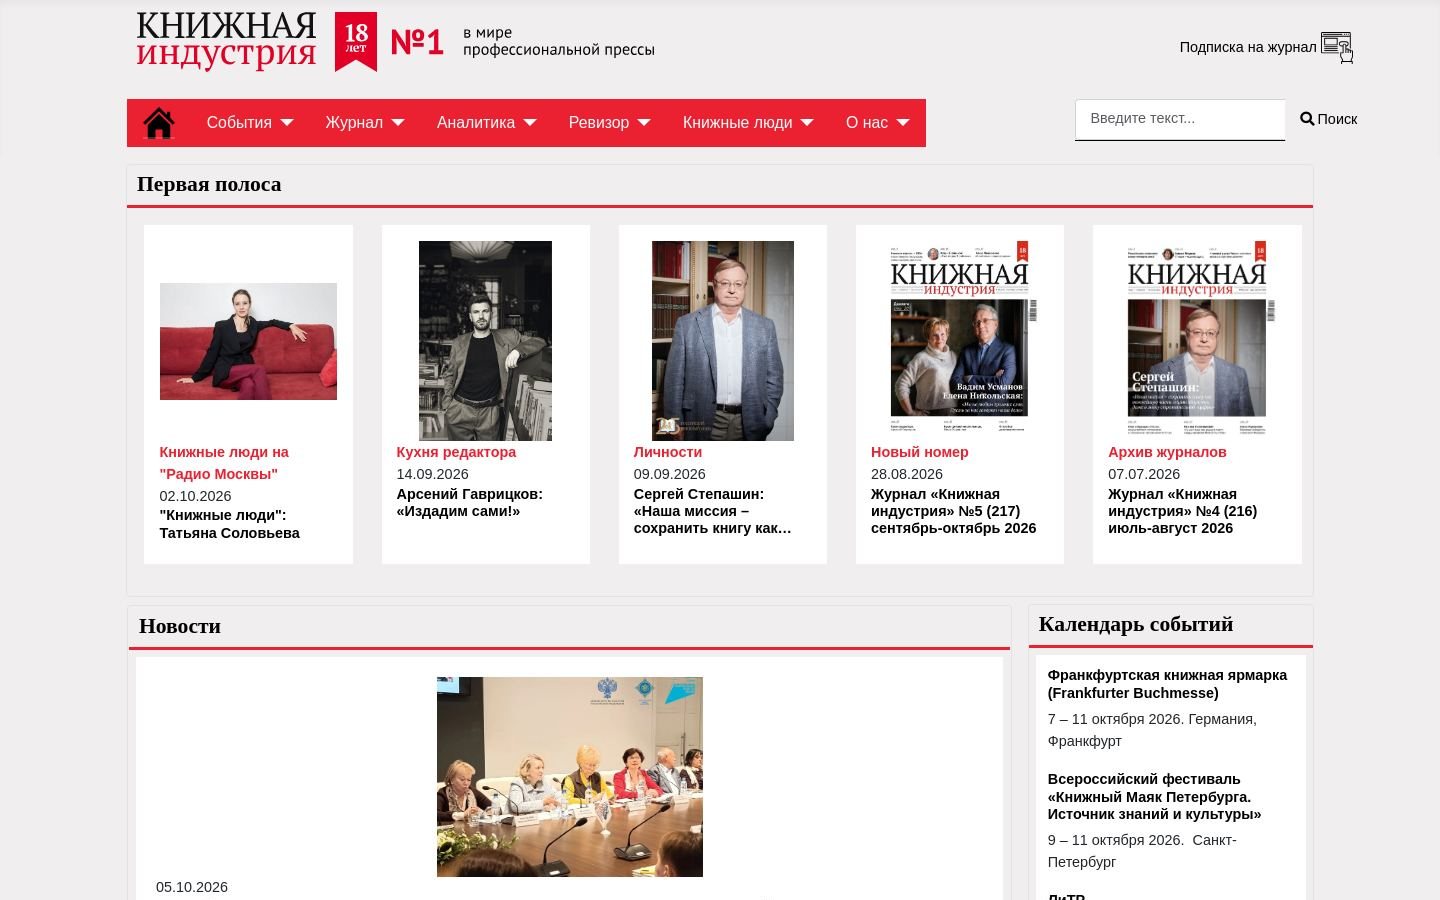Open the Книжная индустрия logo
Image resolution: width=1440 pixels, height=900 pixels.
click(226, 41)
